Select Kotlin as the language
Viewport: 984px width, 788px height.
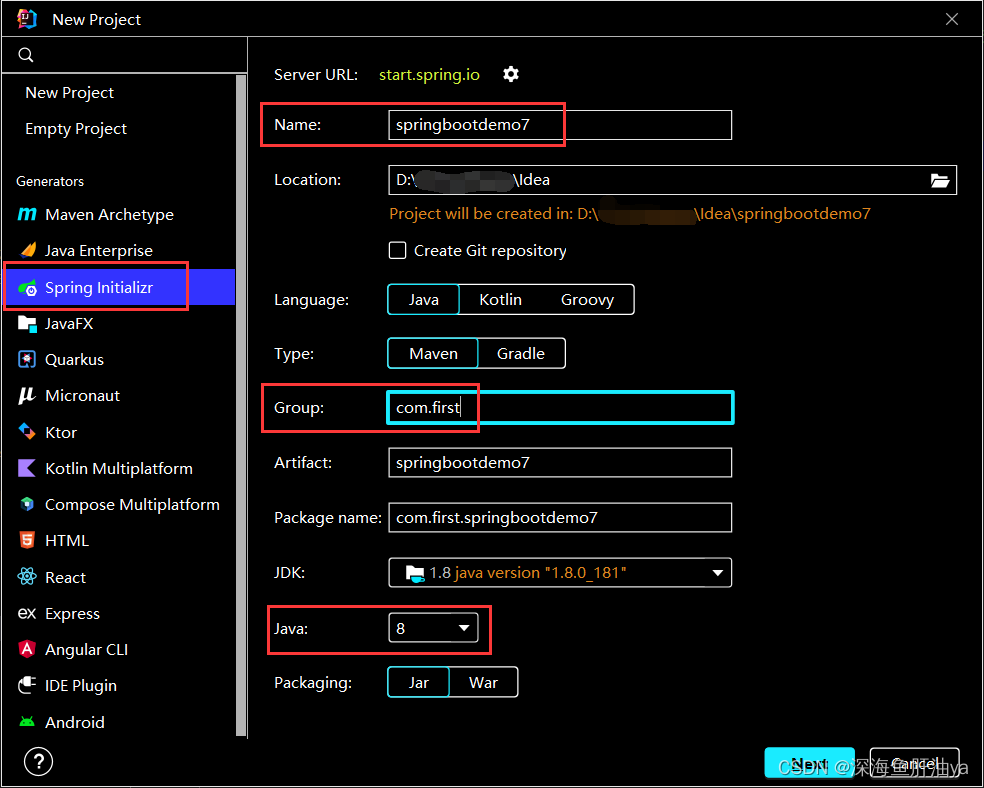point(500,300)
